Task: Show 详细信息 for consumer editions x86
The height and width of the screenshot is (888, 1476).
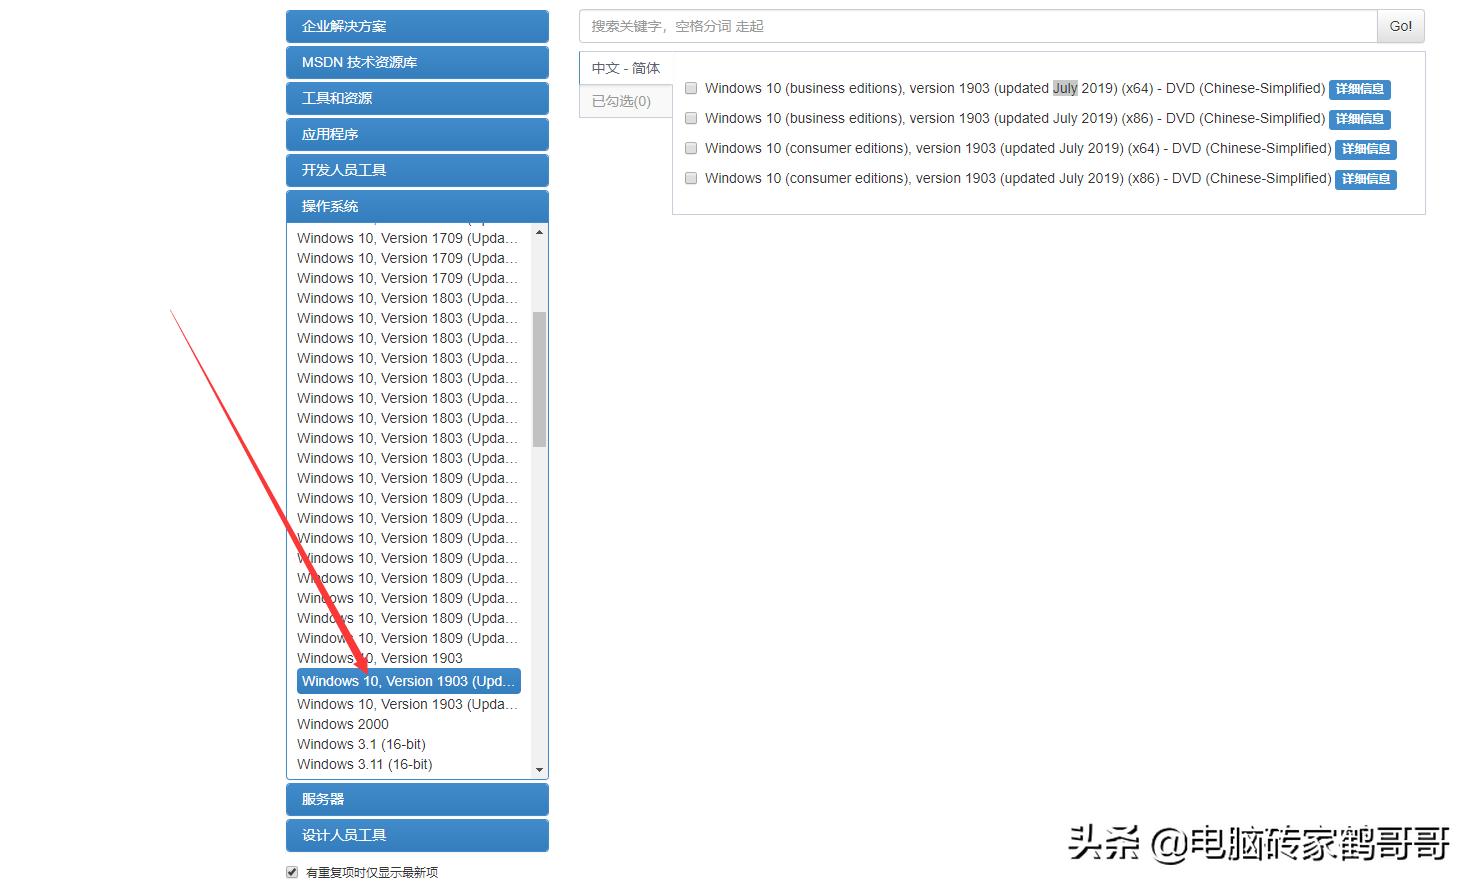Action: 1366,179
